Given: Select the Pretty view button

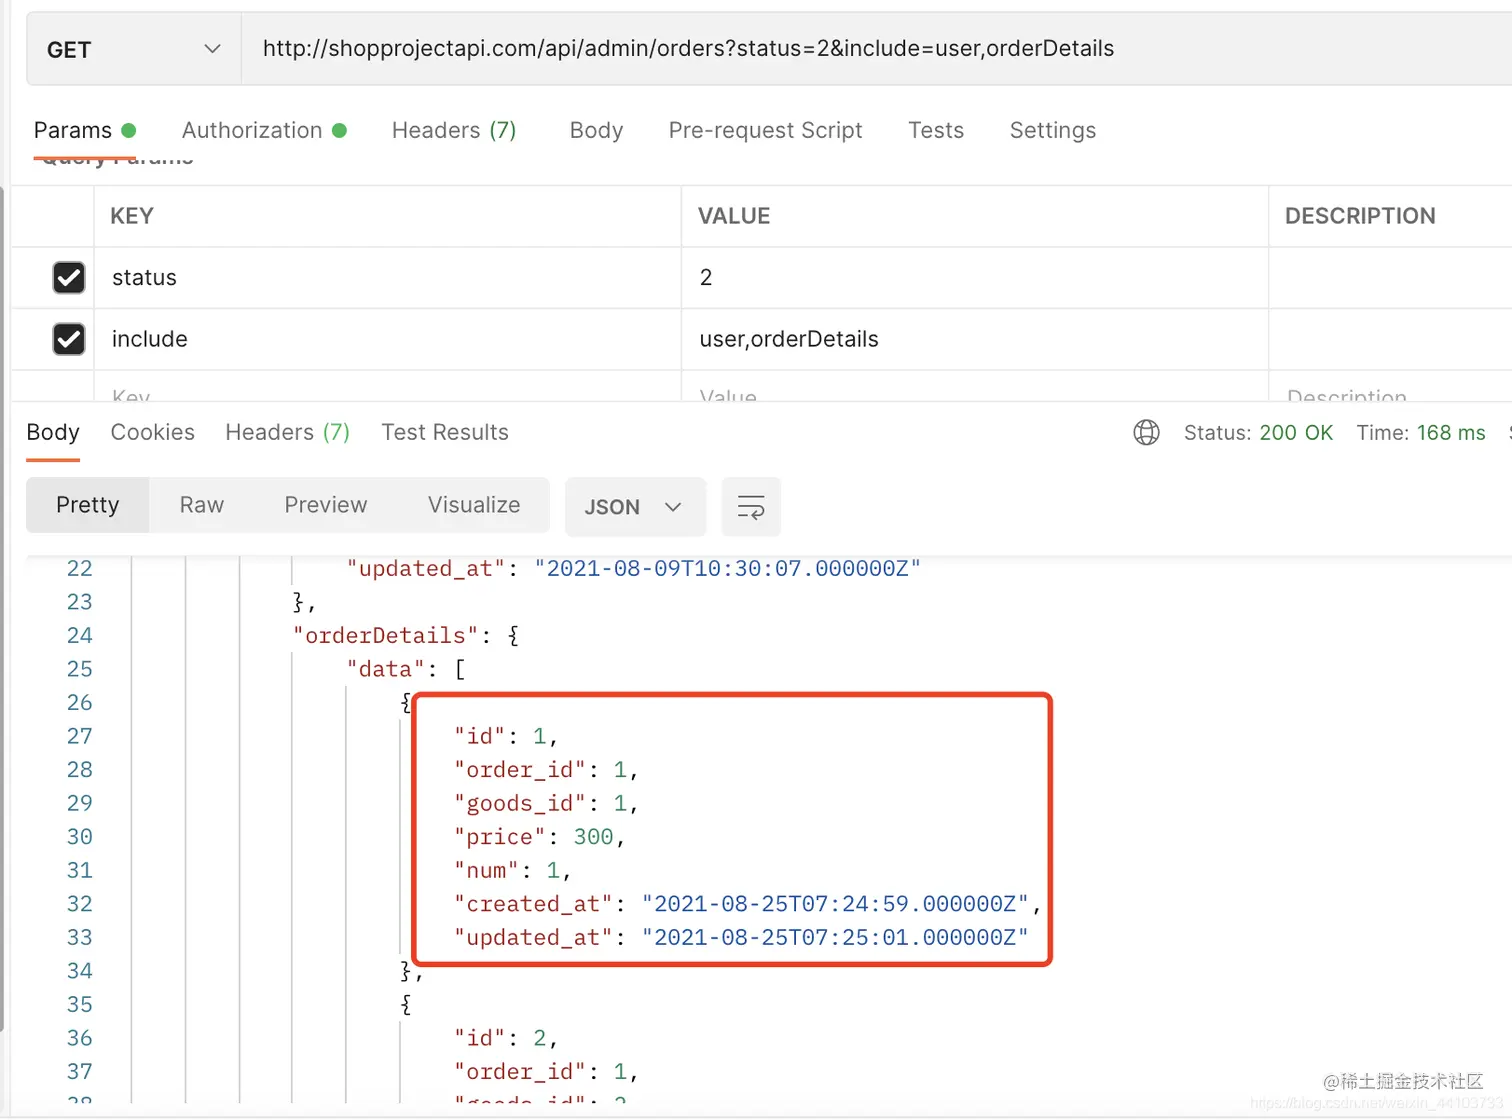Looking at the screenshot, I should tap(88, 505).
